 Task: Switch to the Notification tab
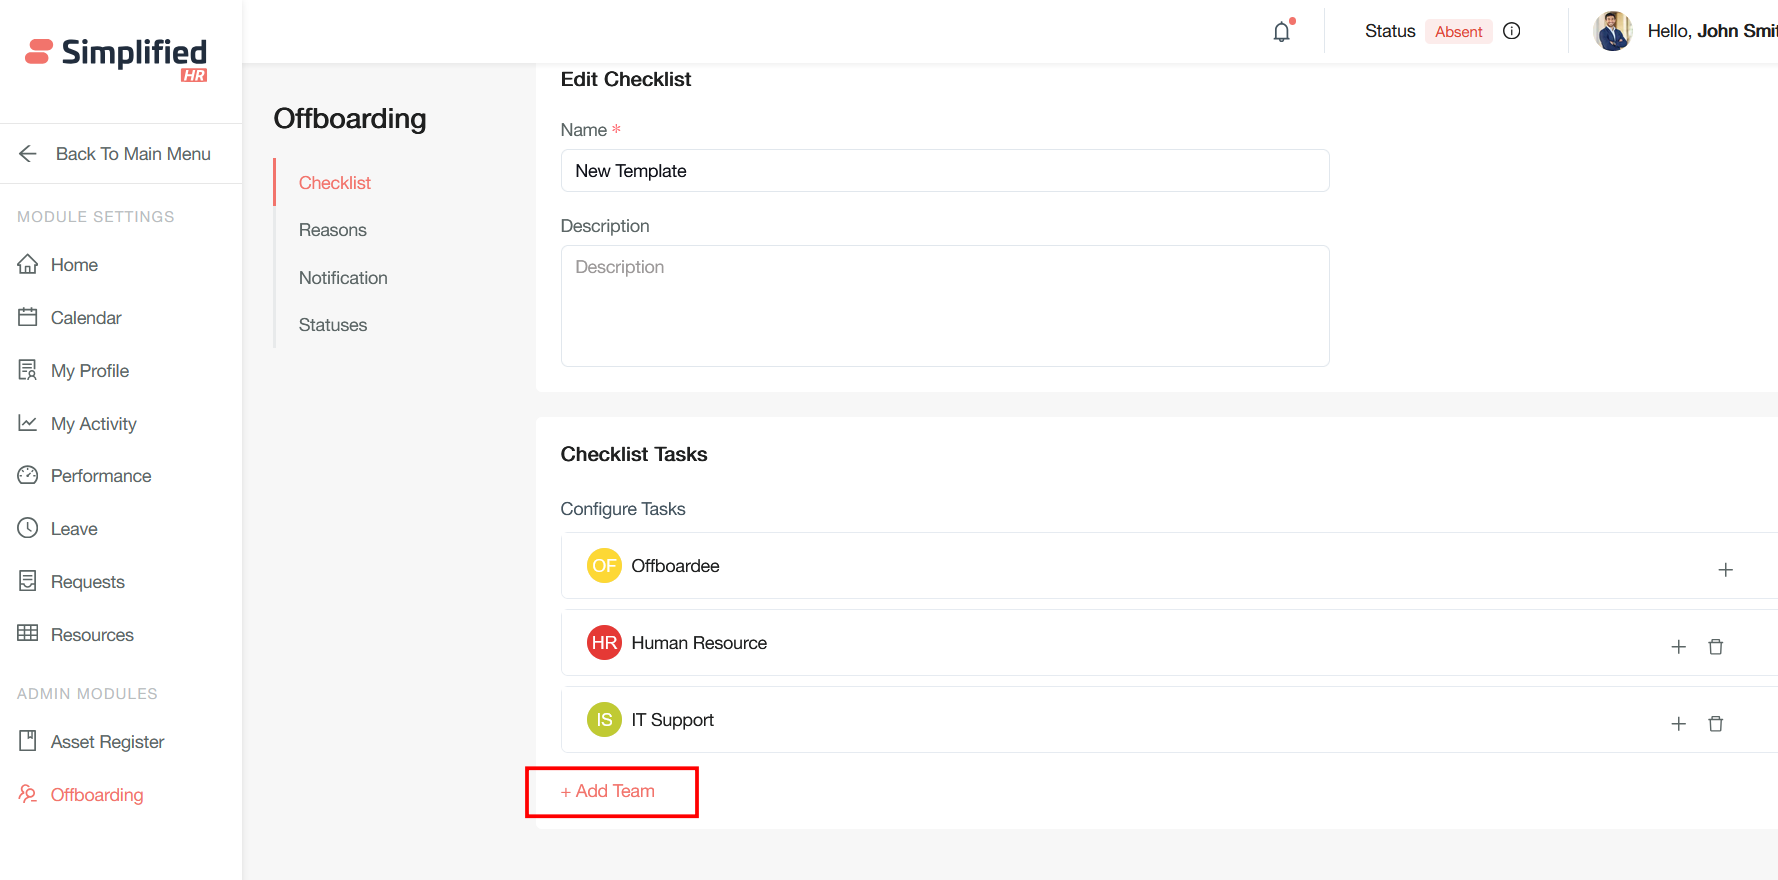pos(342,278)
